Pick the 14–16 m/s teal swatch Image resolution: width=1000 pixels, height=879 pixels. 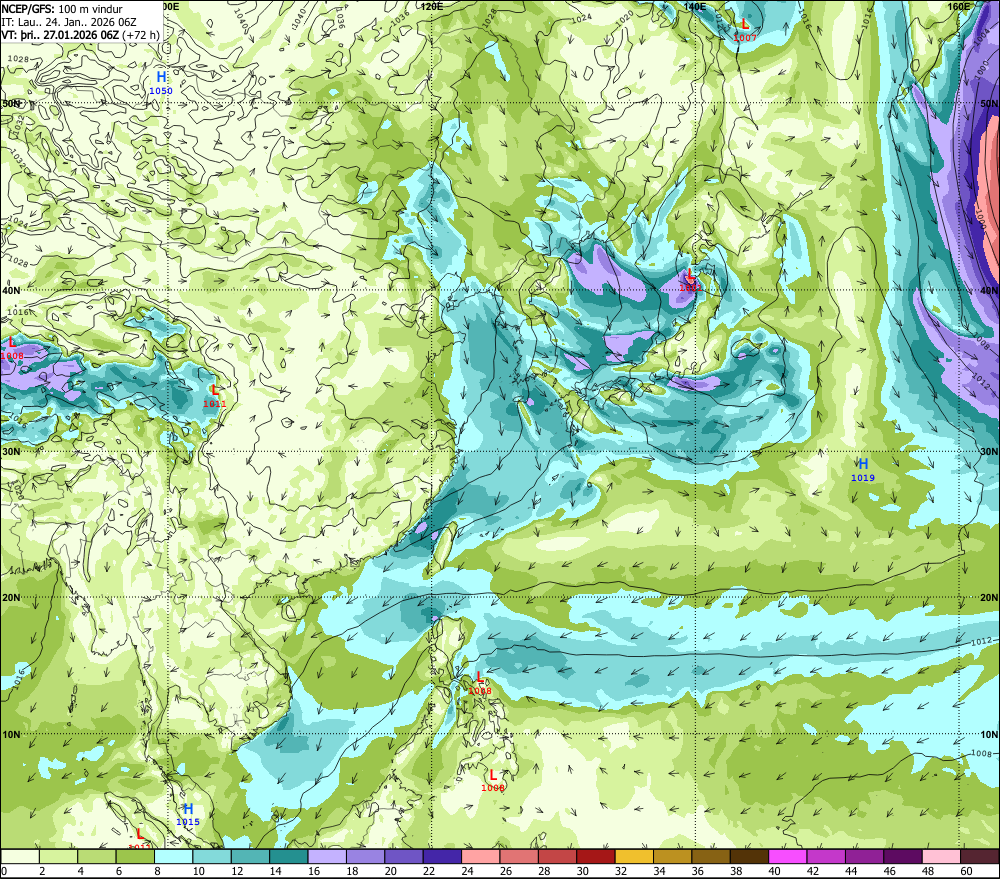289,856
